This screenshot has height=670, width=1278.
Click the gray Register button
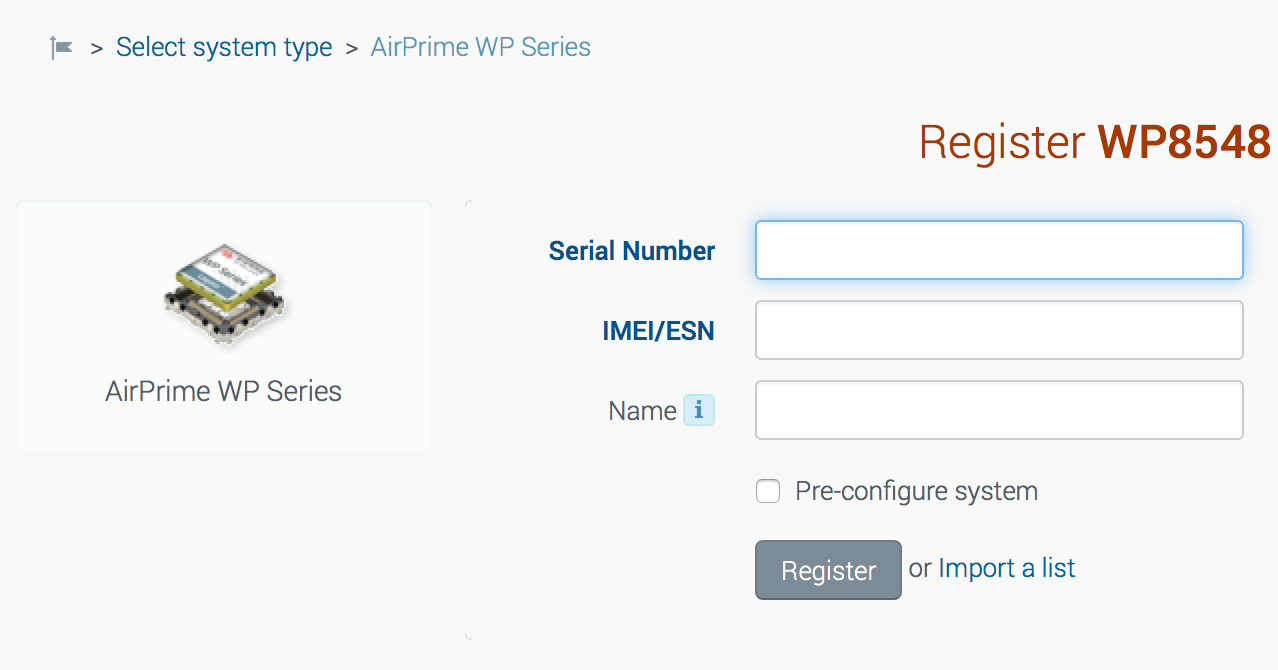tap(828, 570)
